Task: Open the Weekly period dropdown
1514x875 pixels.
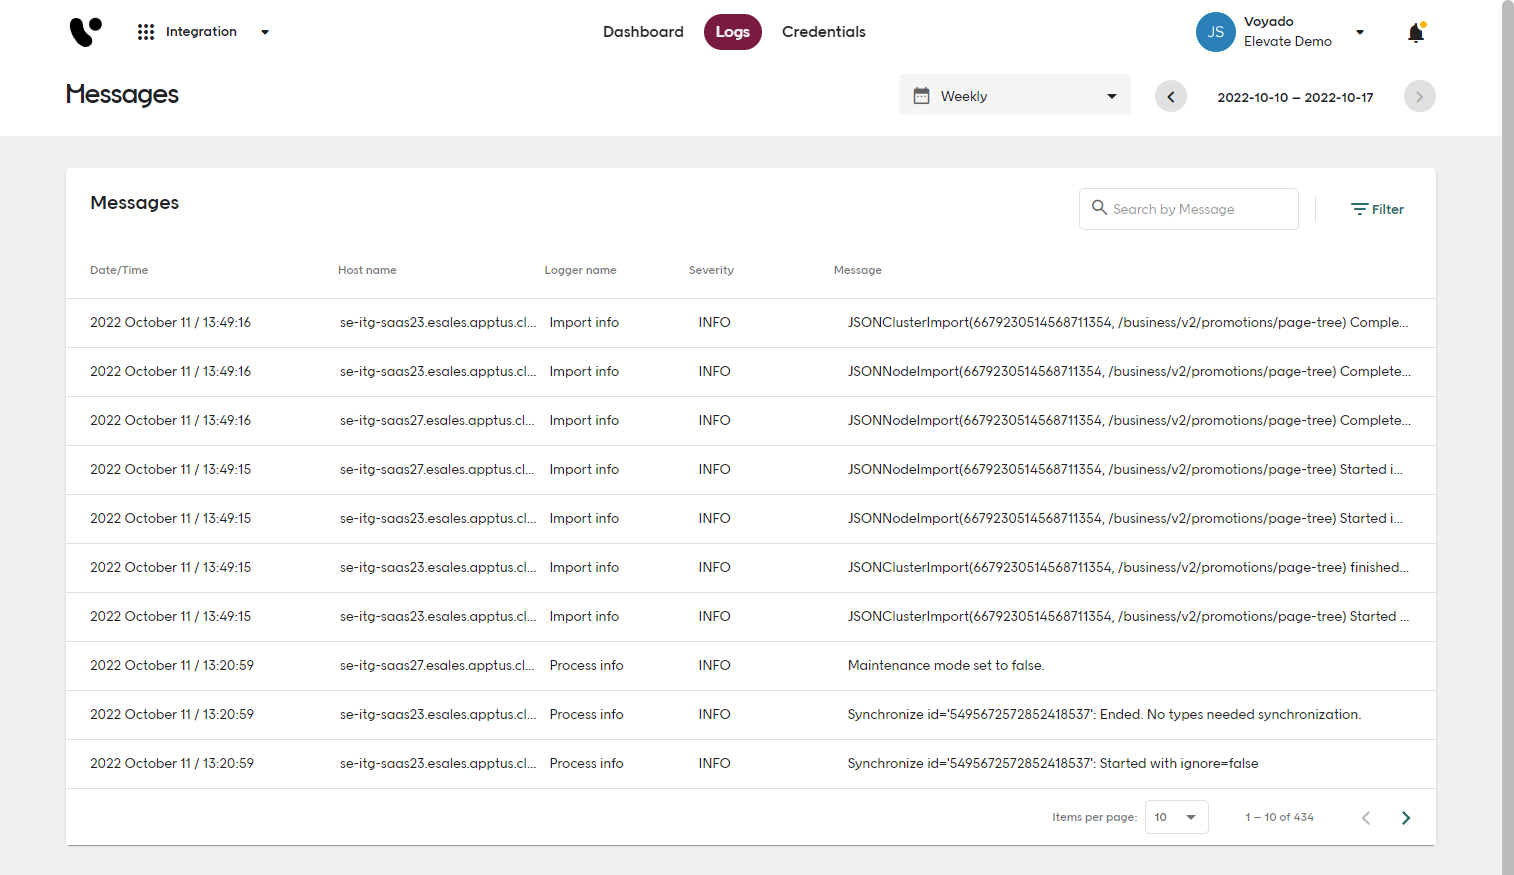Action: point(1015,95)
